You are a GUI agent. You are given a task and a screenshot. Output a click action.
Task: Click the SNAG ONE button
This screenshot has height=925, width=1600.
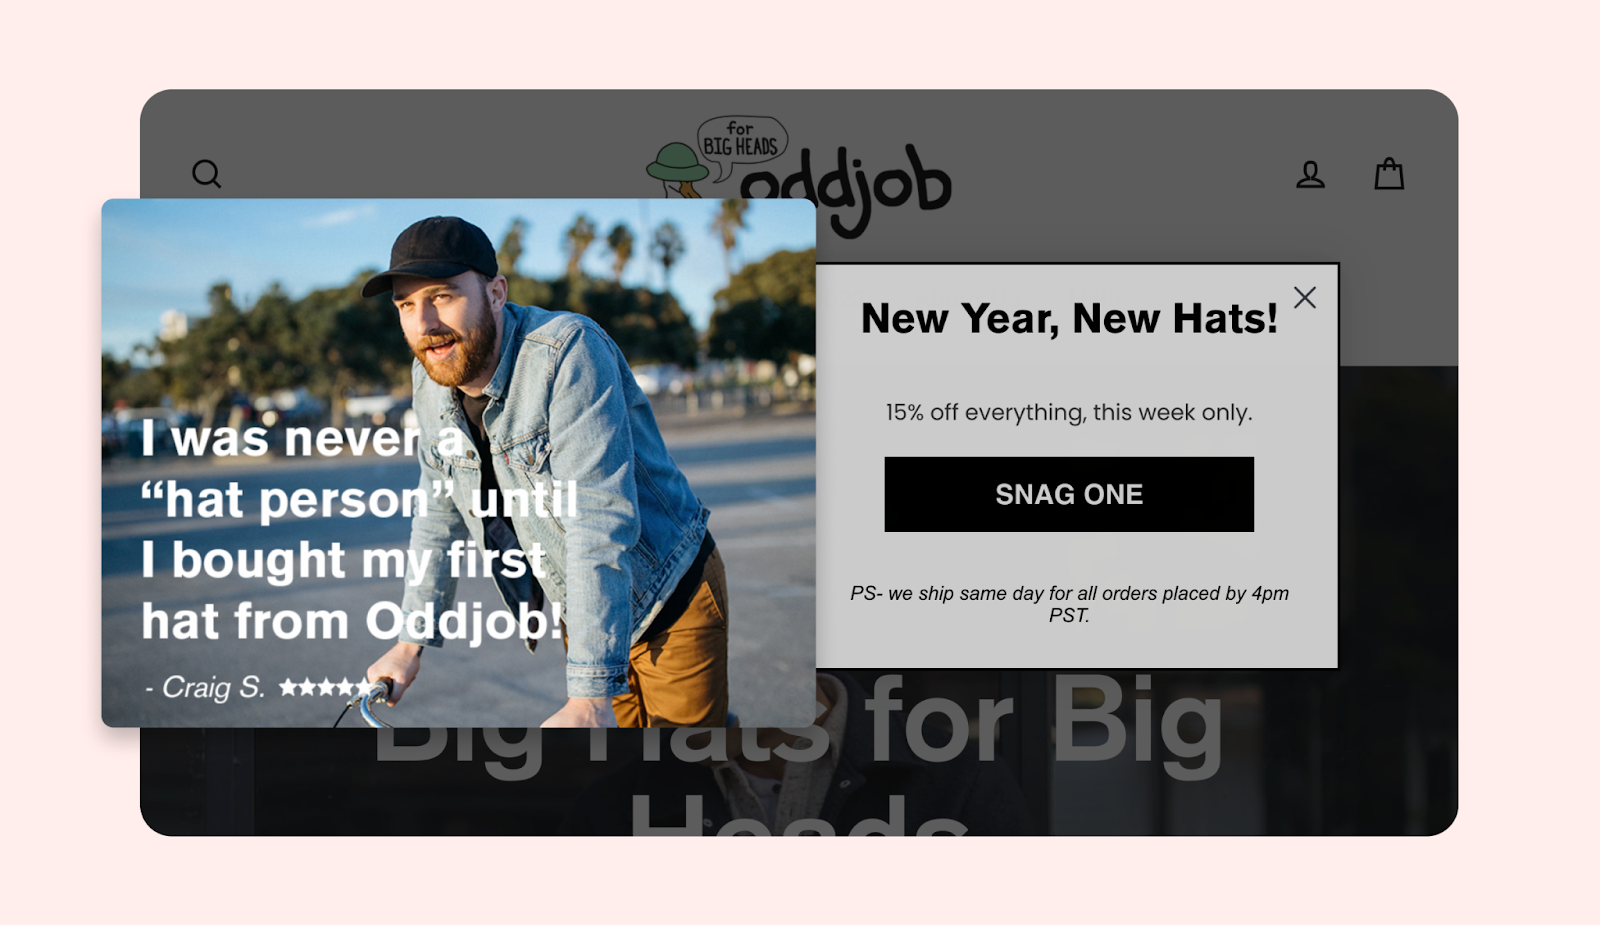[1069, 494]
